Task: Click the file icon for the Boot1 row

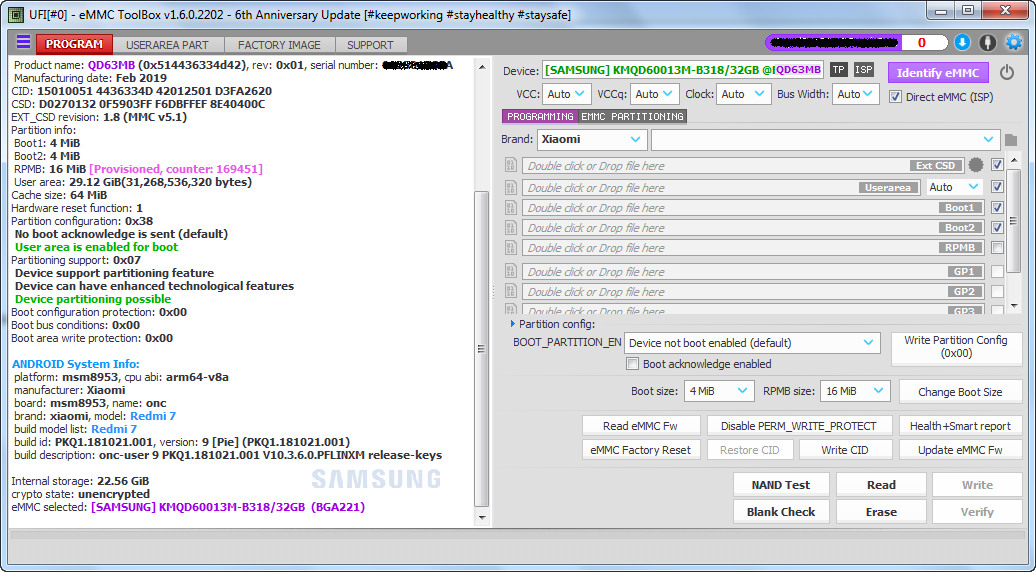Action: [510, 207]
